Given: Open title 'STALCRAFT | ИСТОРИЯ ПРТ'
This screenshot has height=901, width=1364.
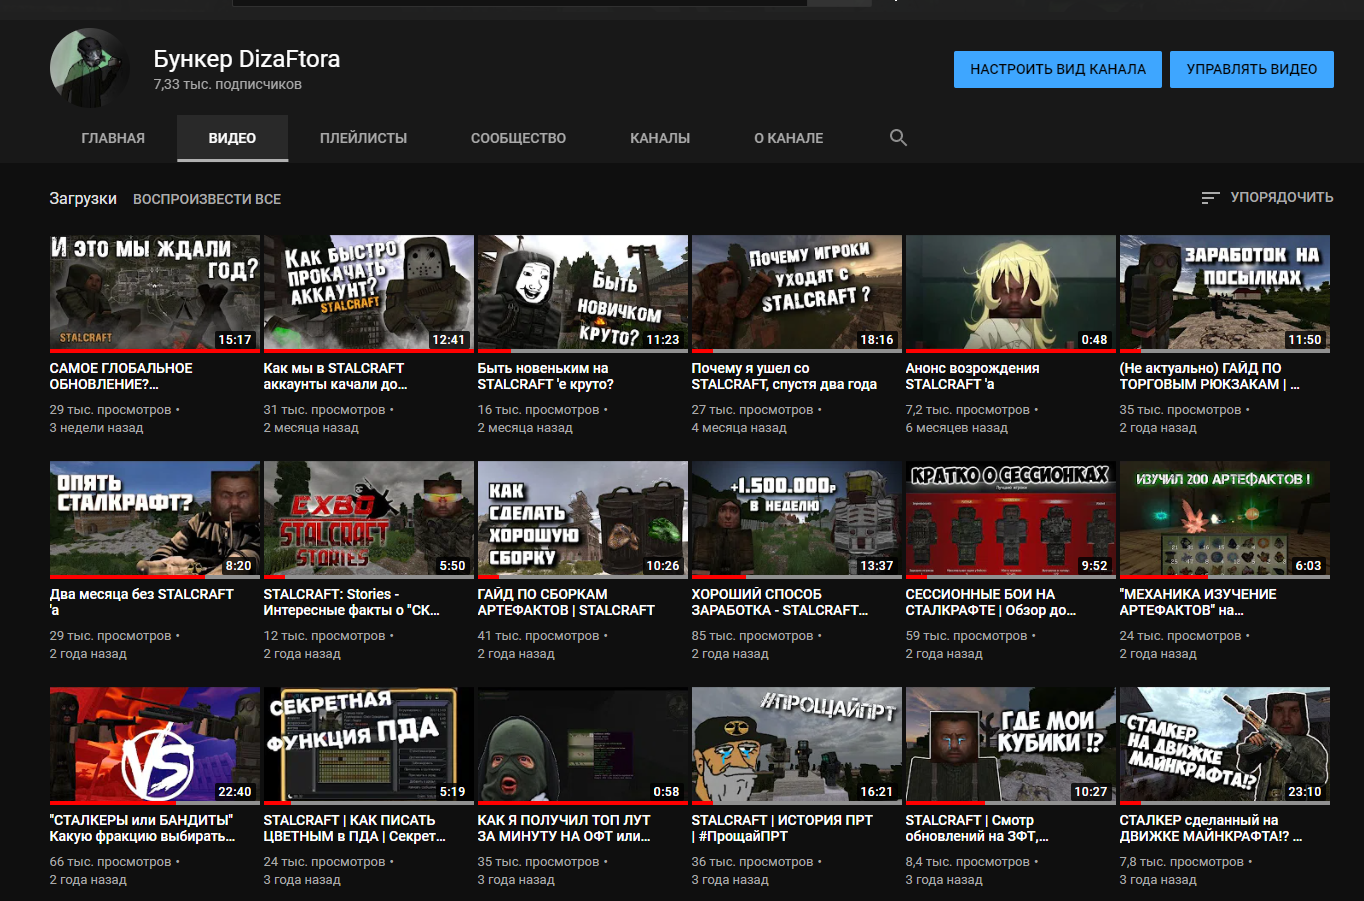Looking at the screenshot, I should 782,828.
